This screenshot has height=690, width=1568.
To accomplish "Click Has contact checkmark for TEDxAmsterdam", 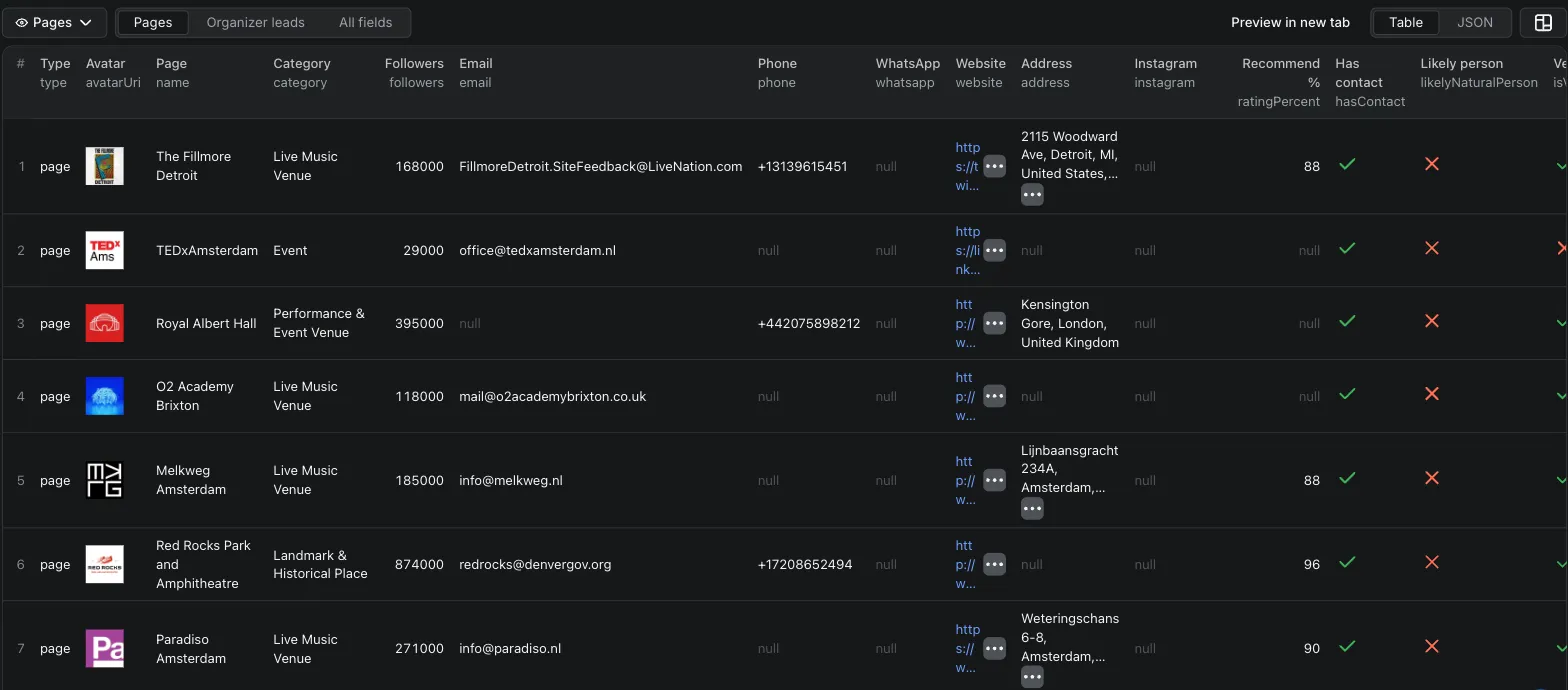I will tap(1347, 248).
